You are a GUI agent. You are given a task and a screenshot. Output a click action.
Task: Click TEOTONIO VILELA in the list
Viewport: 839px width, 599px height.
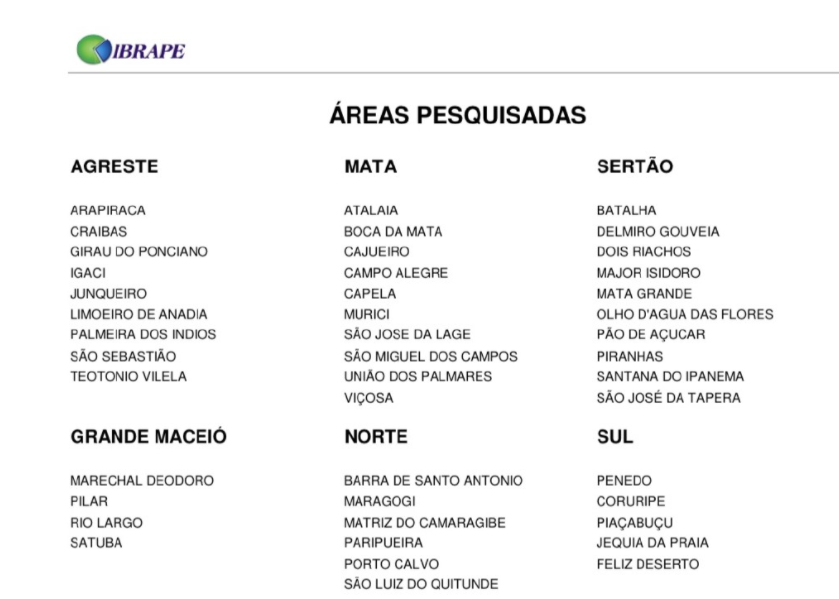(x=128, y=377)
